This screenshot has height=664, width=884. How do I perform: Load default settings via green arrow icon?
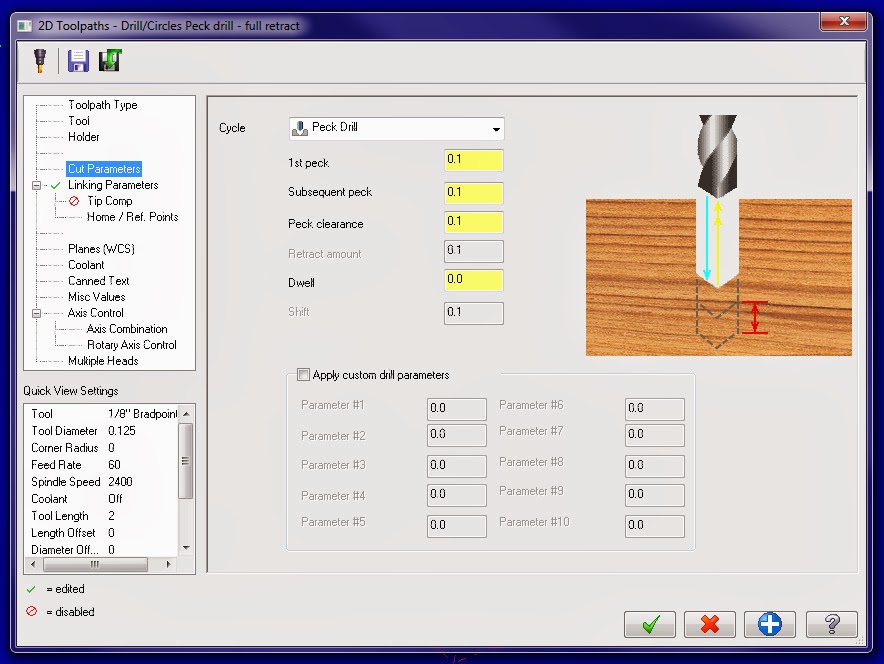coord(111,60)
